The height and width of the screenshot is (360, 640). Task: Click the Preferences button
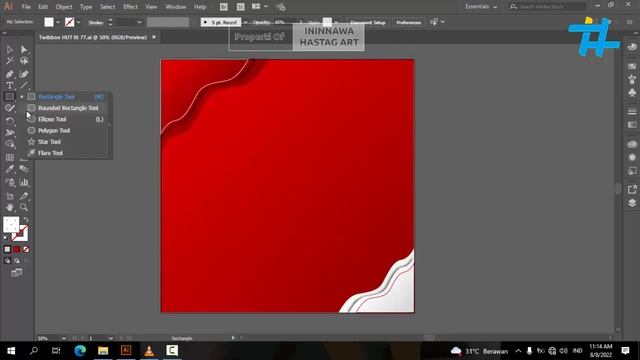[x=409, y=22]
